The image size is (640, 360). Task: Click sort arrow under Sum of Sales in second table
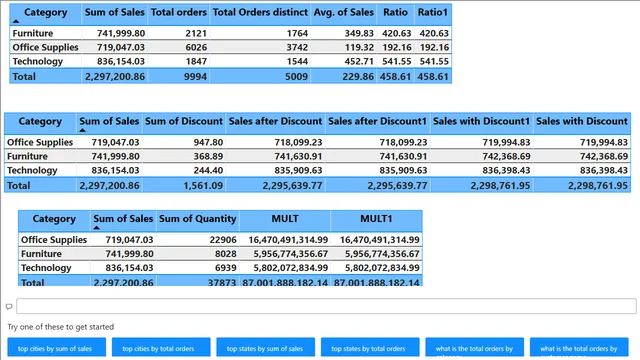point(82,130)
